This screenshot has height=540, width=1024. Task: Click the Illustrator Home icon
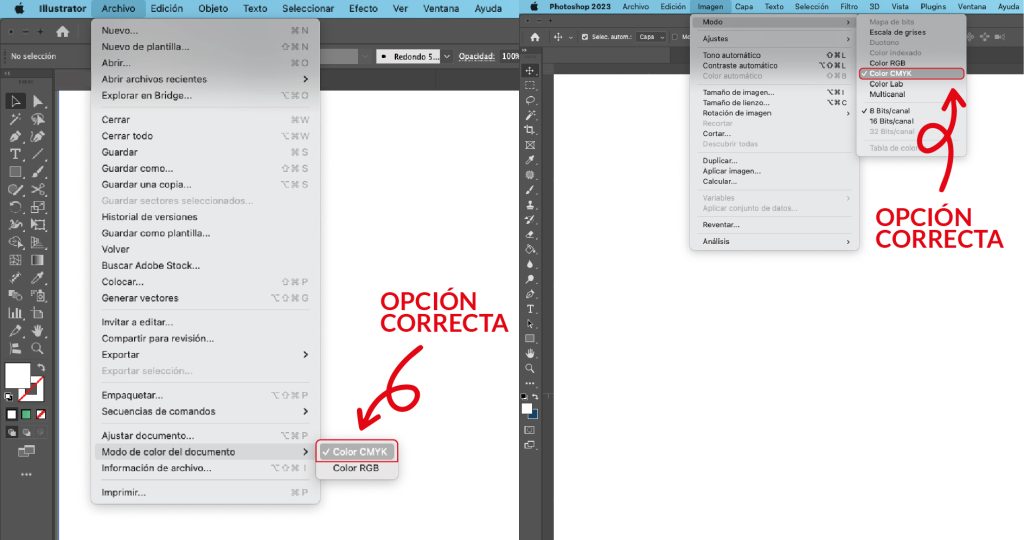tap(62, 32)
